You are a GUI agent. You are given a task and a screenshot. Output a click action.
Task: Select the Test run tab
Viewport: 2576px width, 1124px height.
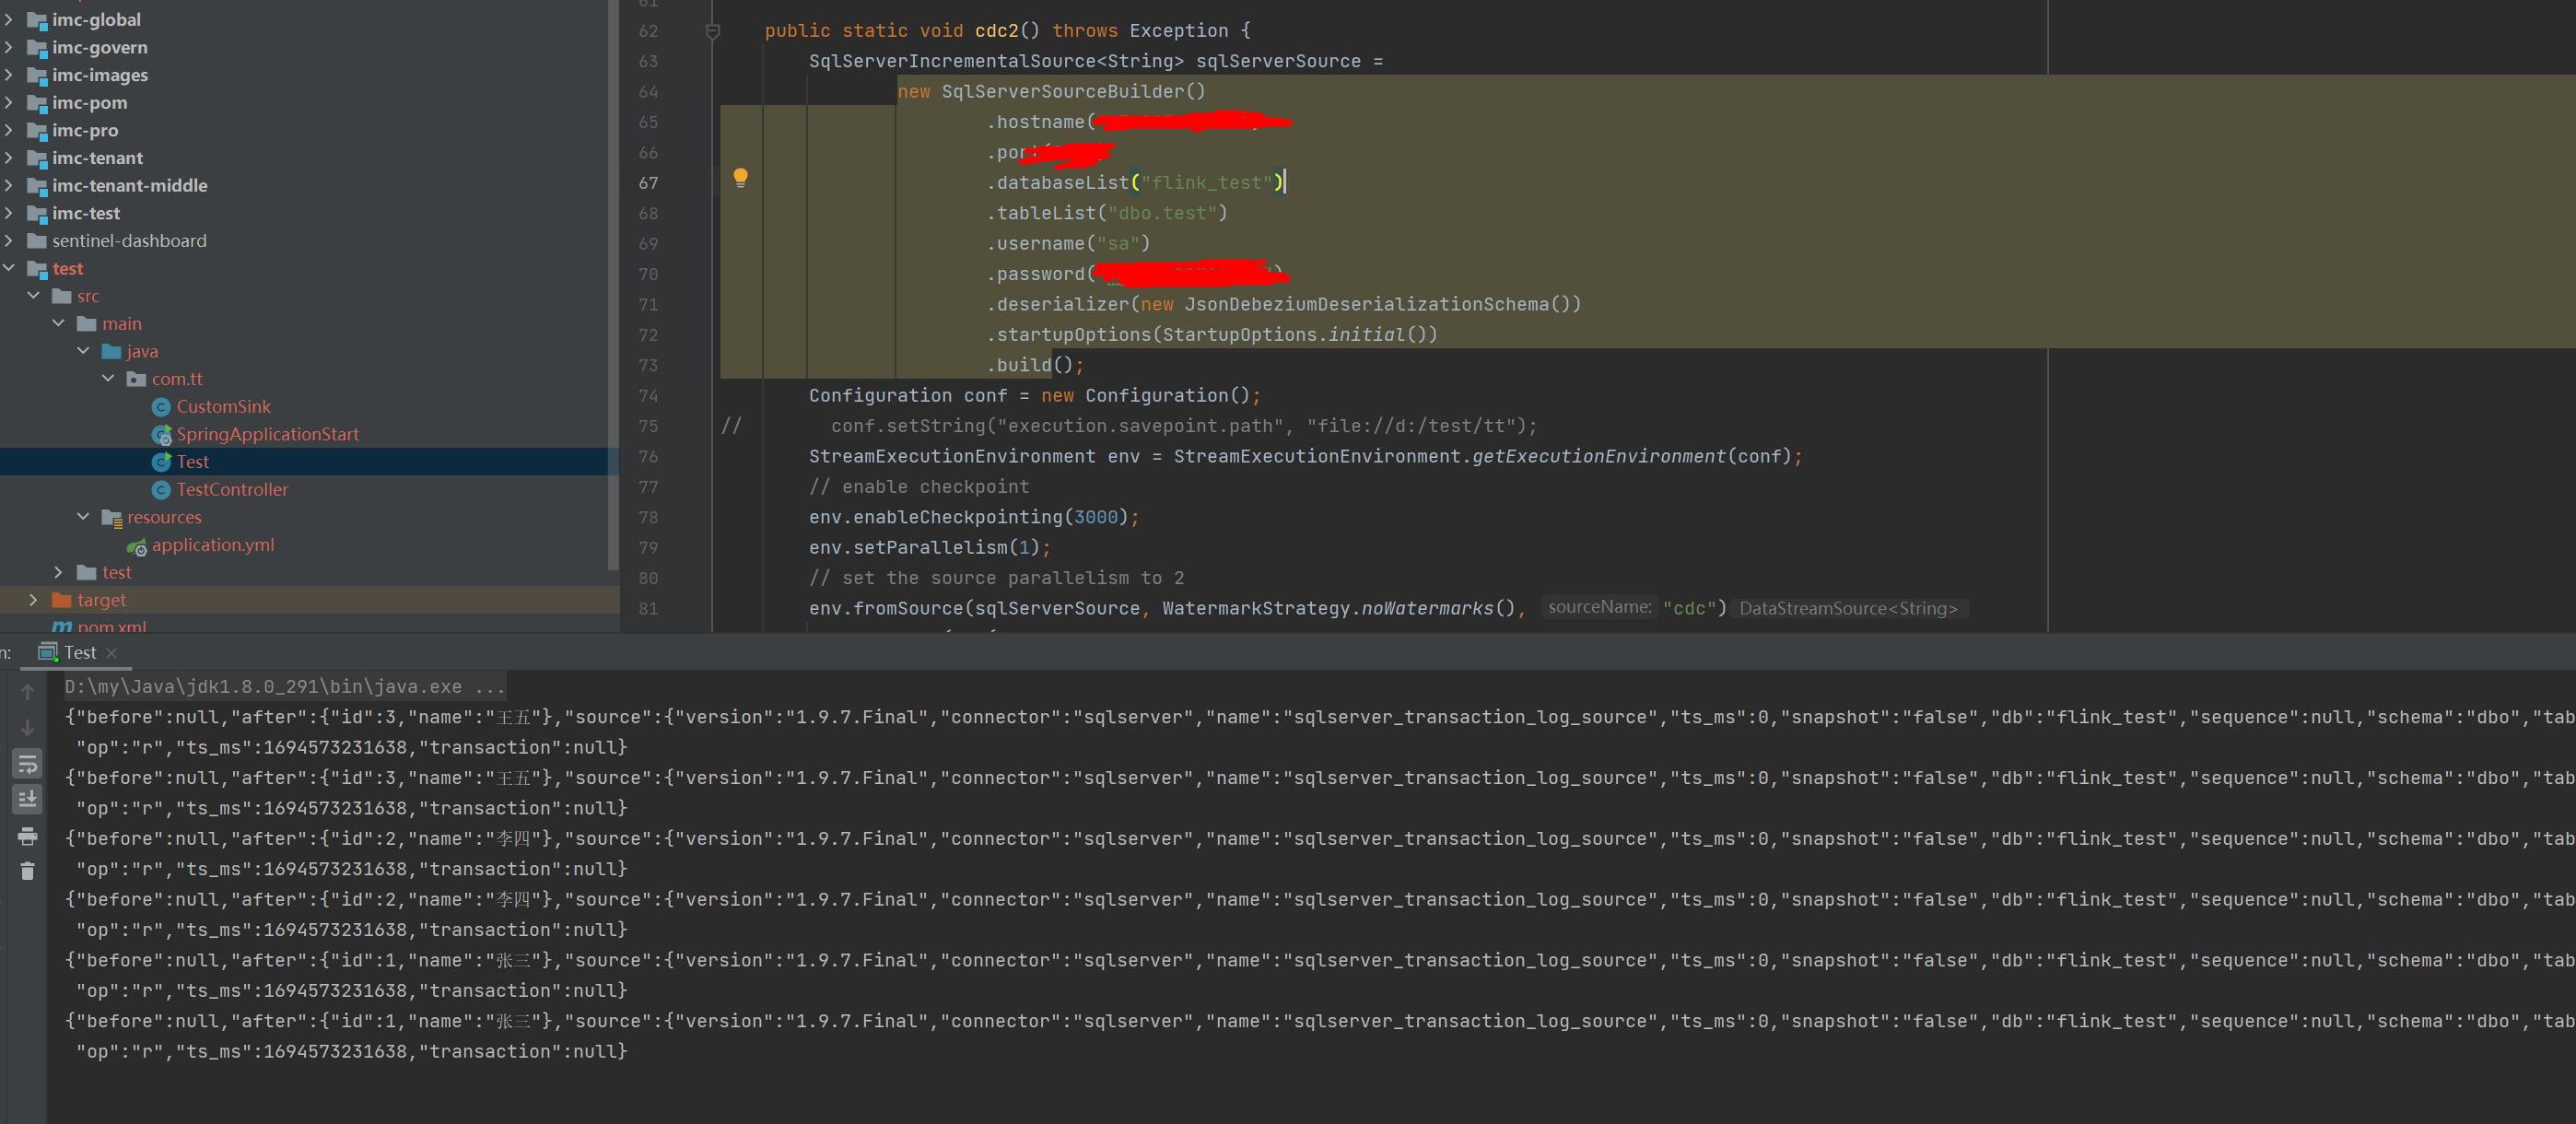click(x=79, y=653)
